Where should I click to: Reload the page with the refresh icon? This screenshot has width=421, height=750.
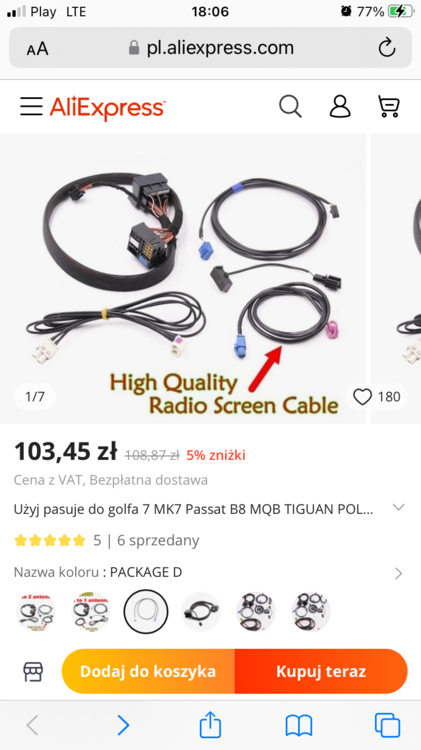pyautogui.click(x=387, y=48)
